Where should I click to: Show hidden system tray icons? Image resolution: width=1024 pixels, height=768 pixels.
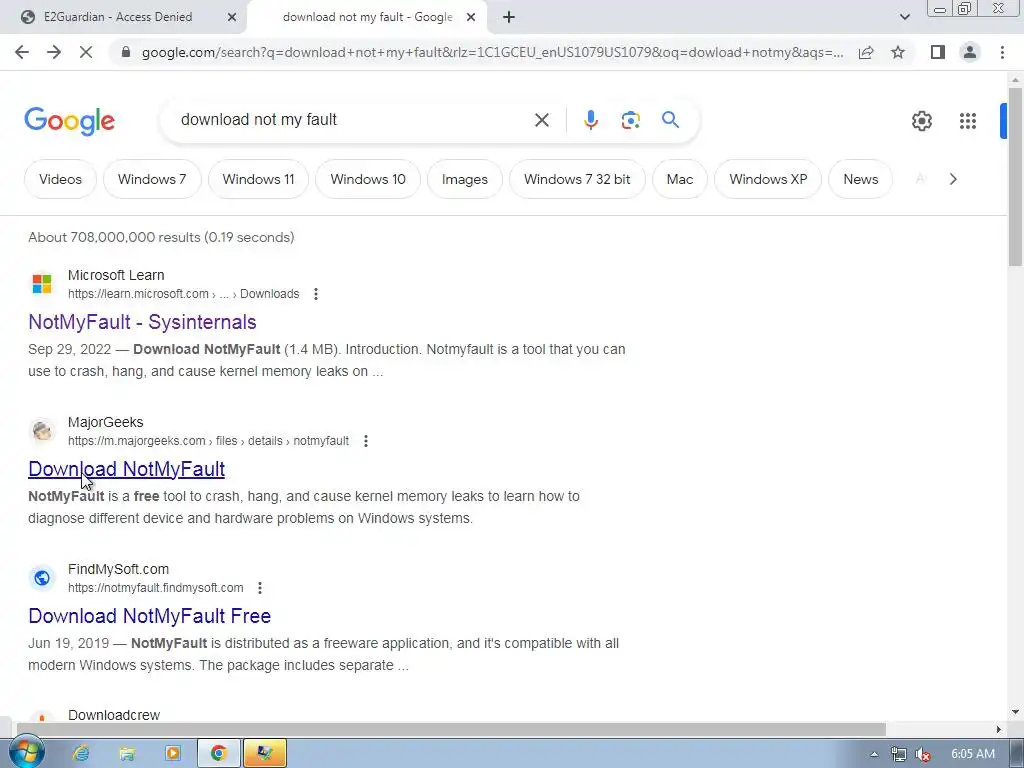[874, 754]
